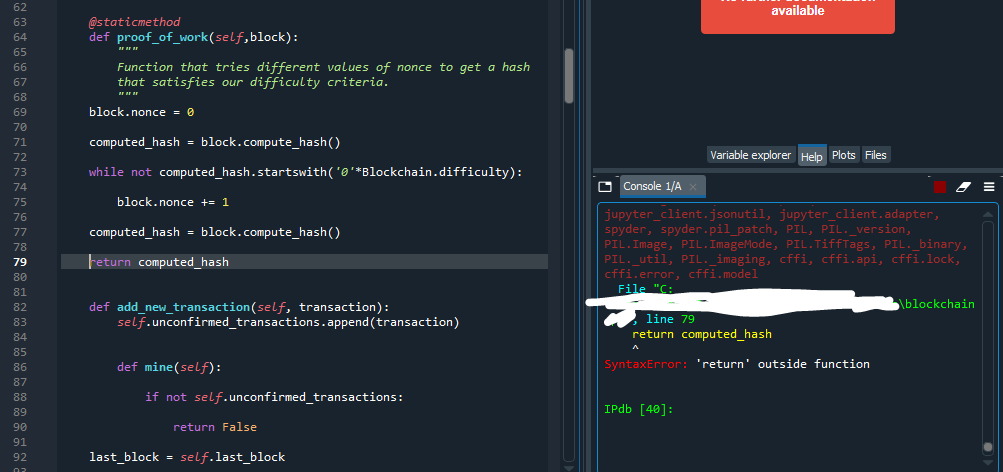Screen dimensions: 1003x472
Task: Click the @staticmethod decorator line
Action: point(134,22)
